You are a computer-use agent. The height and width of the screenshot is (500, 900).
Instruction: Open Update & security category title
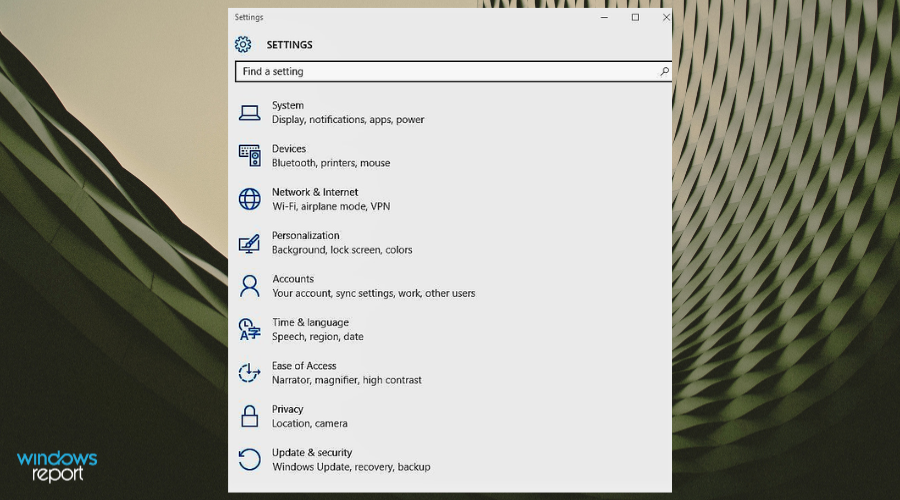(312, 453)
